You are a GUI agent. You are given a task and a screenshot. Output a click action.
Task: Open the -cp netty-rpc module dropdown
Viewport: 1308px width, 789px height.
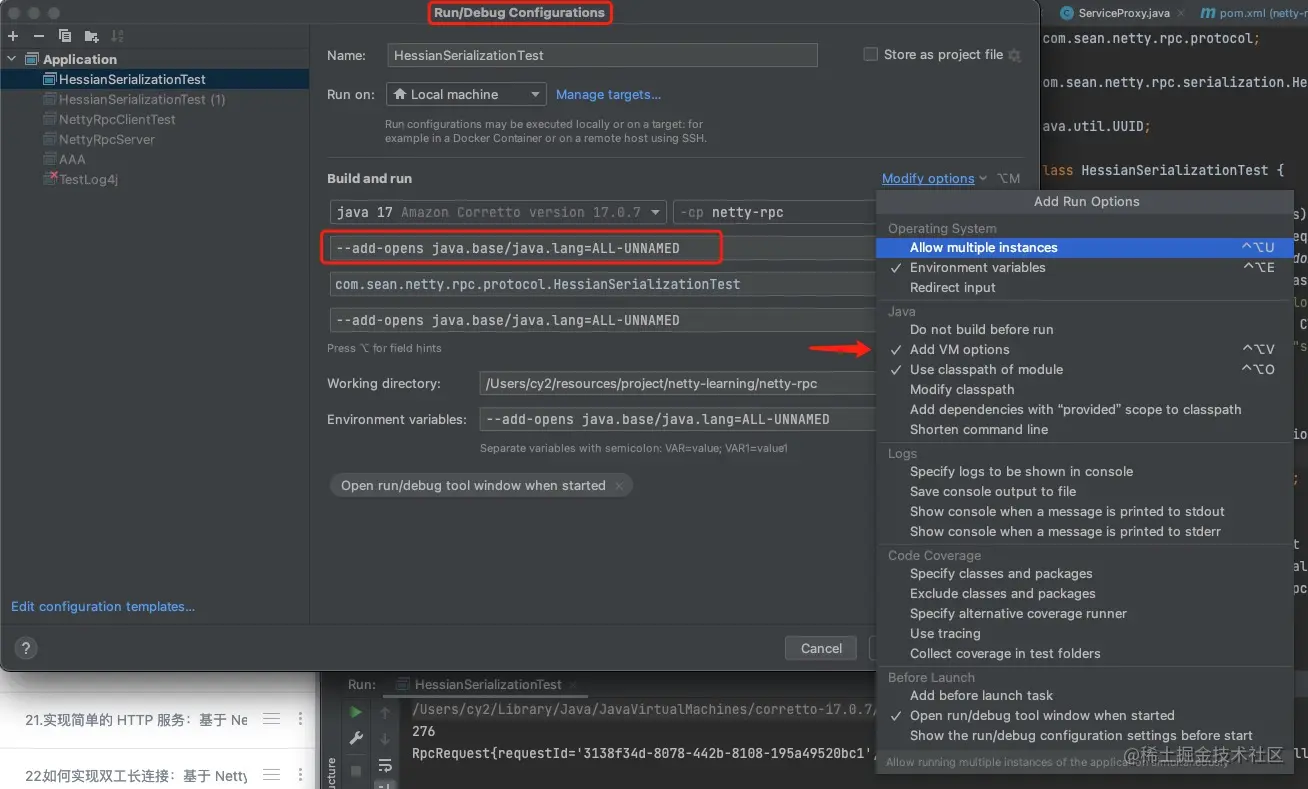pyautogui.click(x=775, y=212)
